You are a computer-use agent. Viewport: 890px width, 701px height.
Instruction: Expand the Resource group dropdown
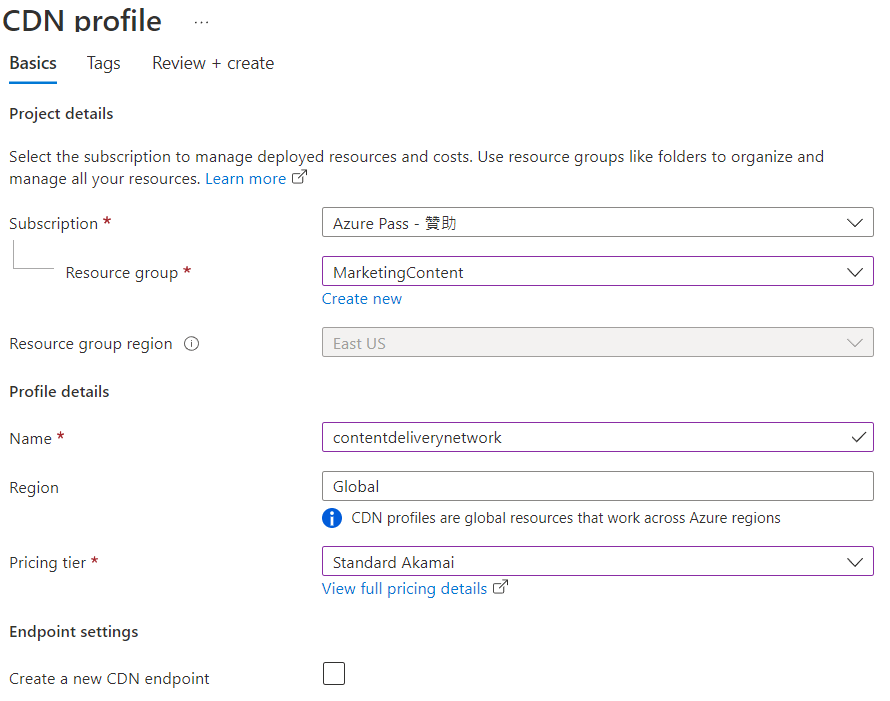click(597, 272)
